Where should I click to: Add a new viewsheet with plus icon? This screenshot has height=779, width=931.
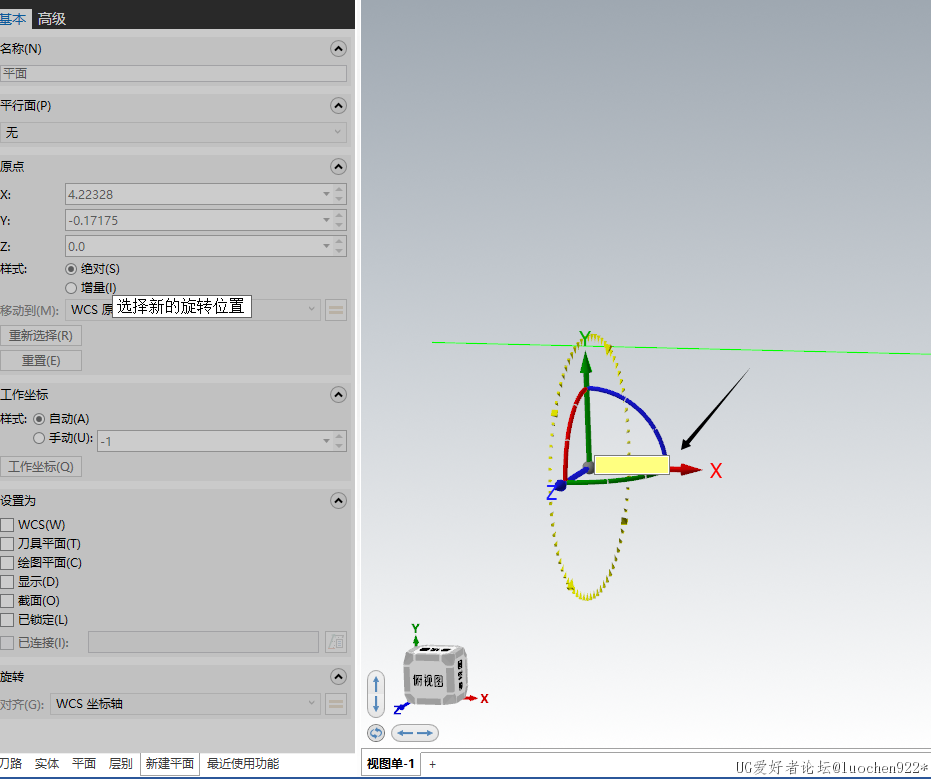pos(433,764)
